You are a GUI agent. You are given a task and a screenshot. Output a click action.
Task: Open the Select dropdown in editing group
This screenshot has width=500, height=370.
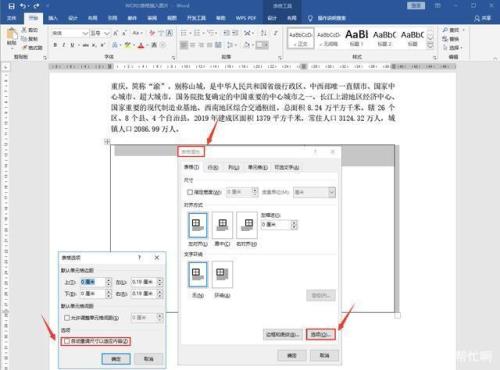tap(453, 48)
